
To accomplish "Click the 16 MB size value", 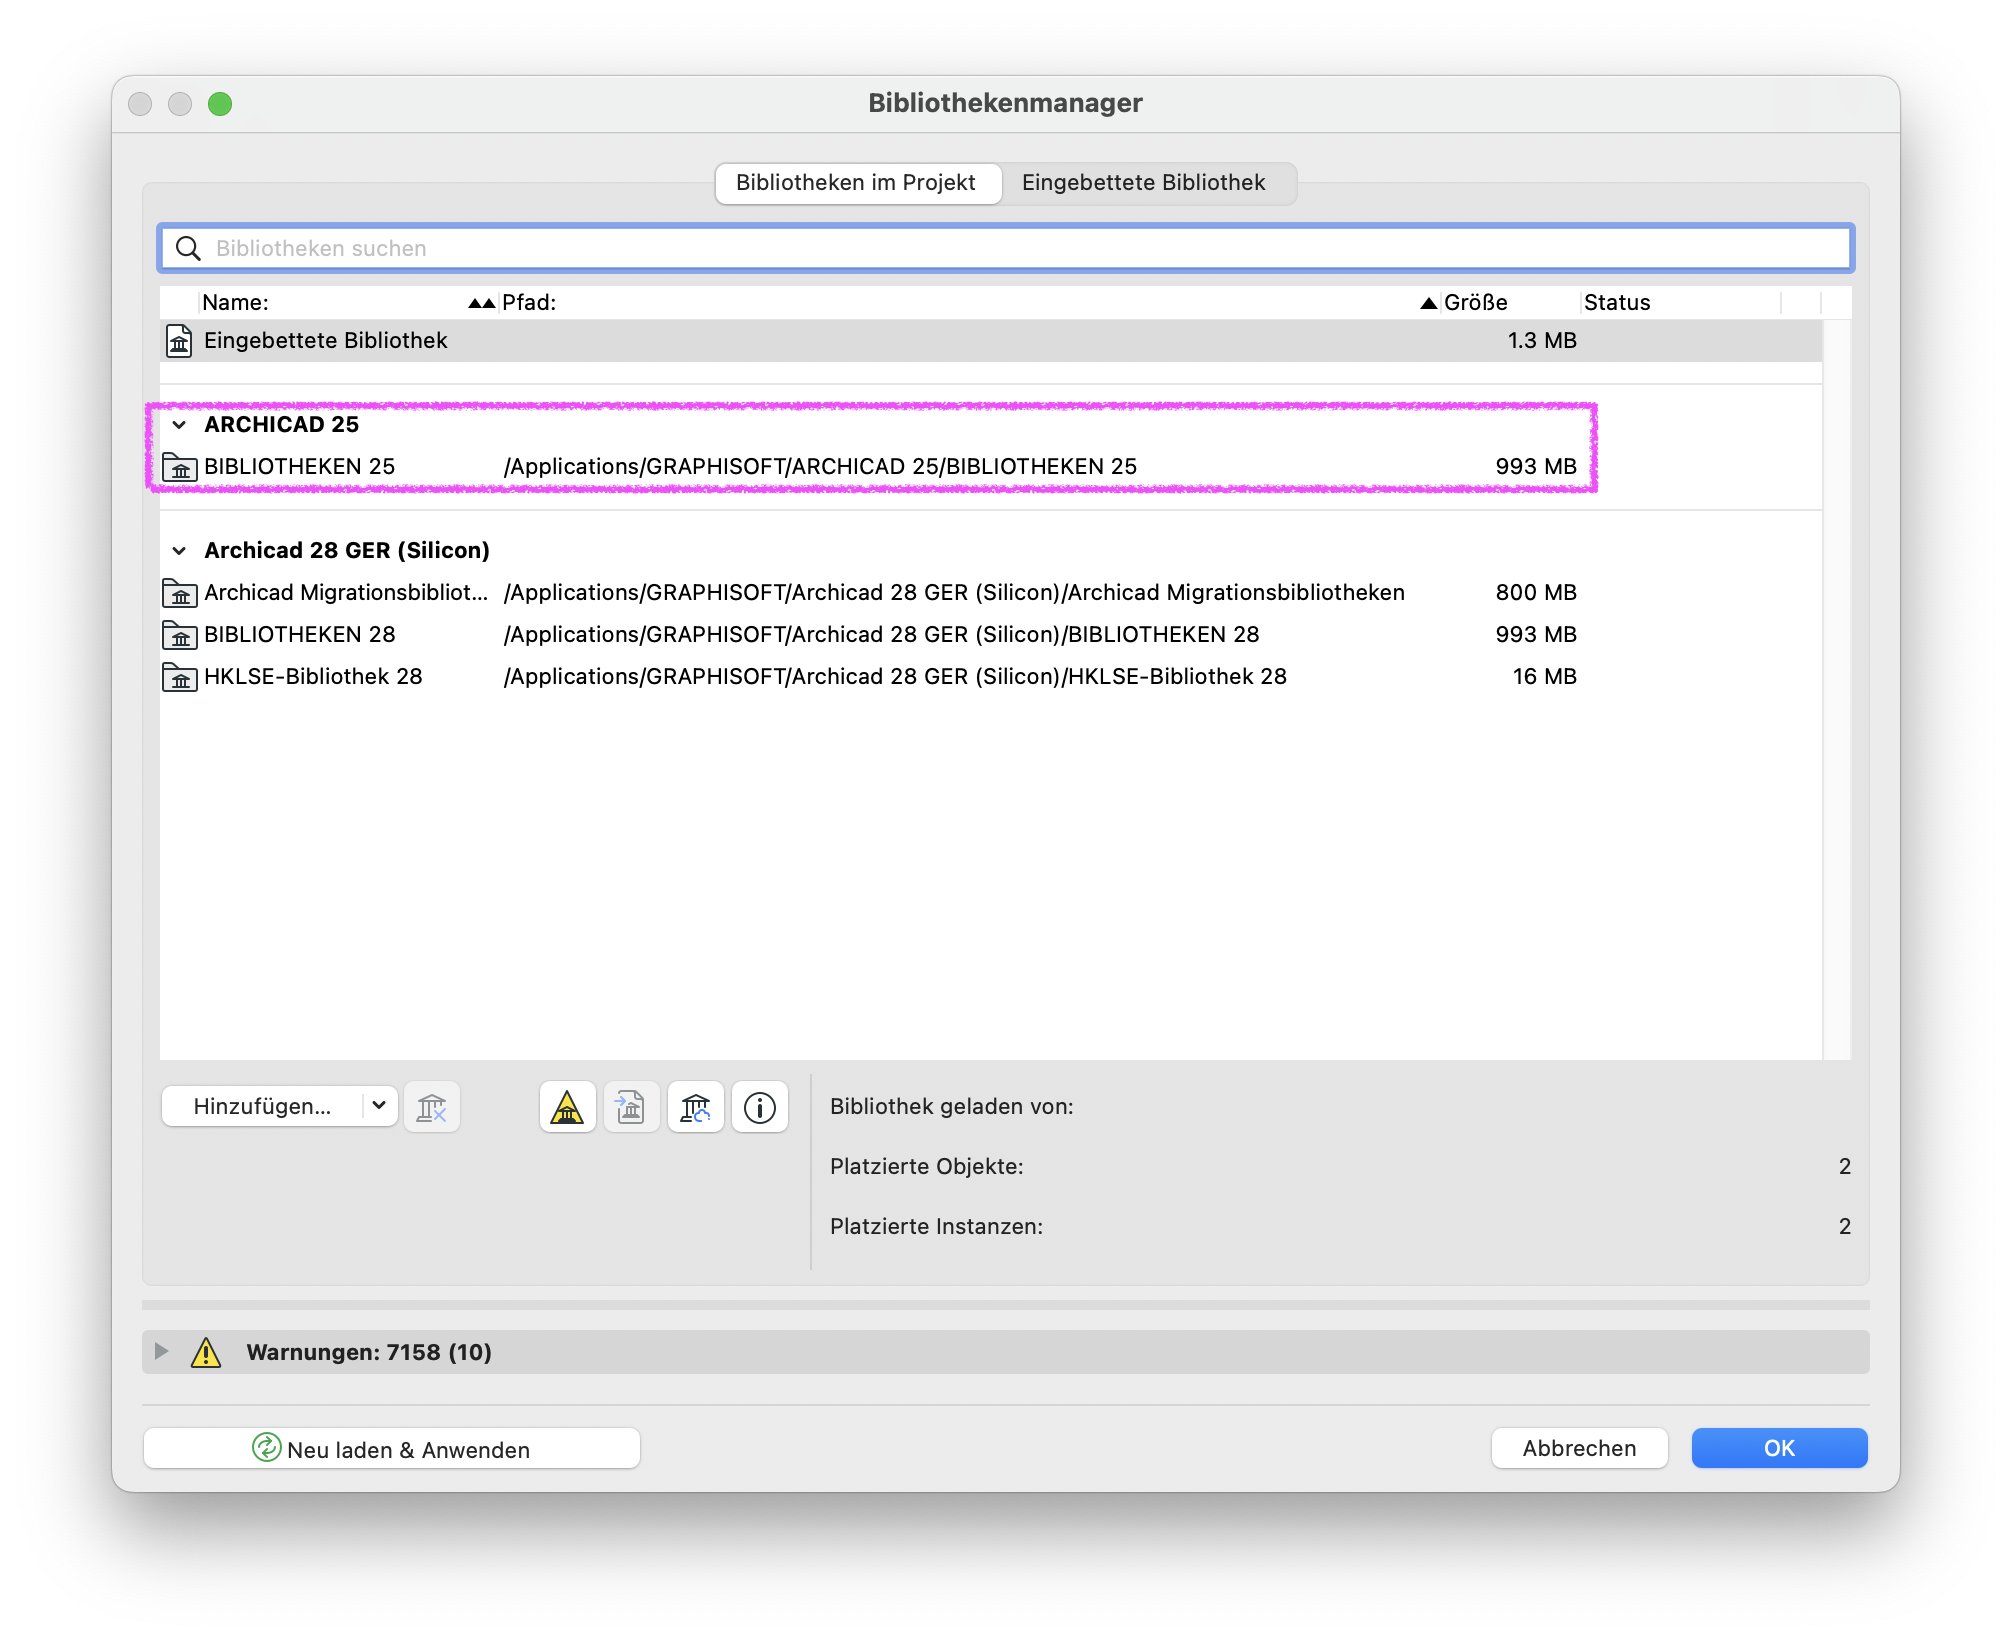I will point(1544,677).
